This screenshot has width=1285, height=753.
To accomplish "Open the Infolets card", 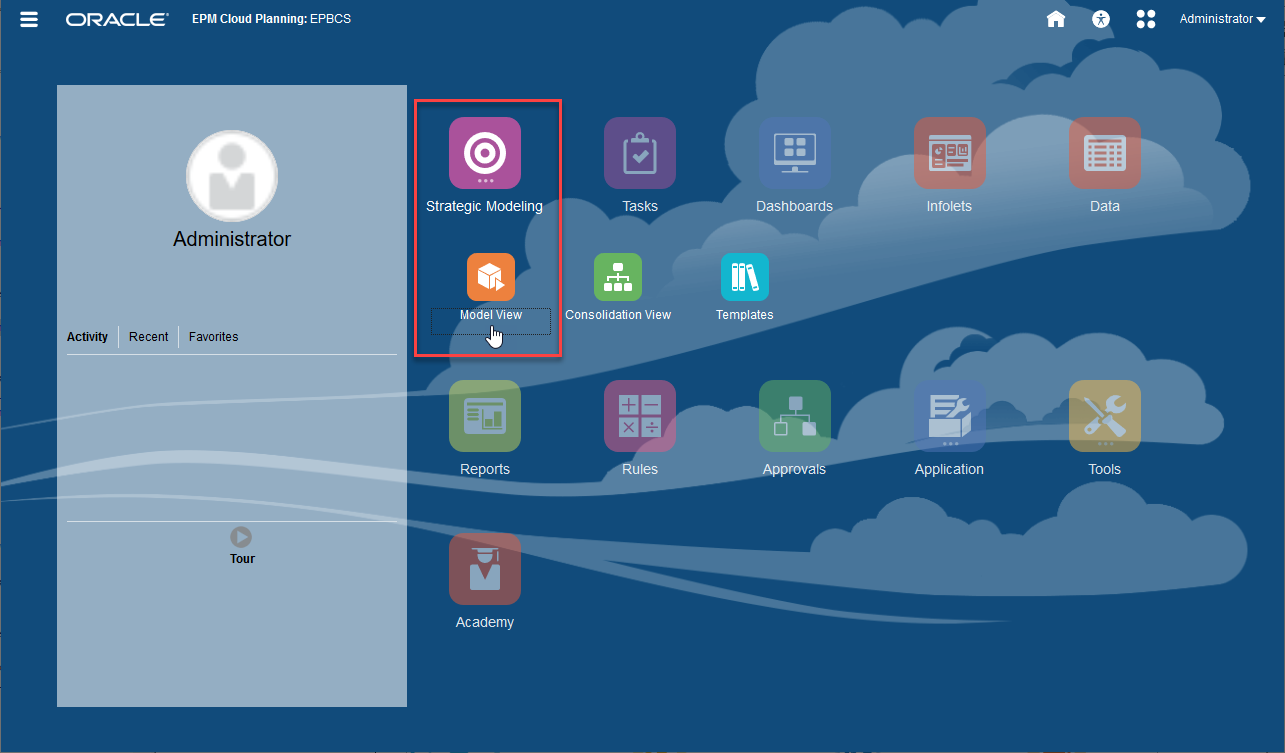I will tap(950, 153).
